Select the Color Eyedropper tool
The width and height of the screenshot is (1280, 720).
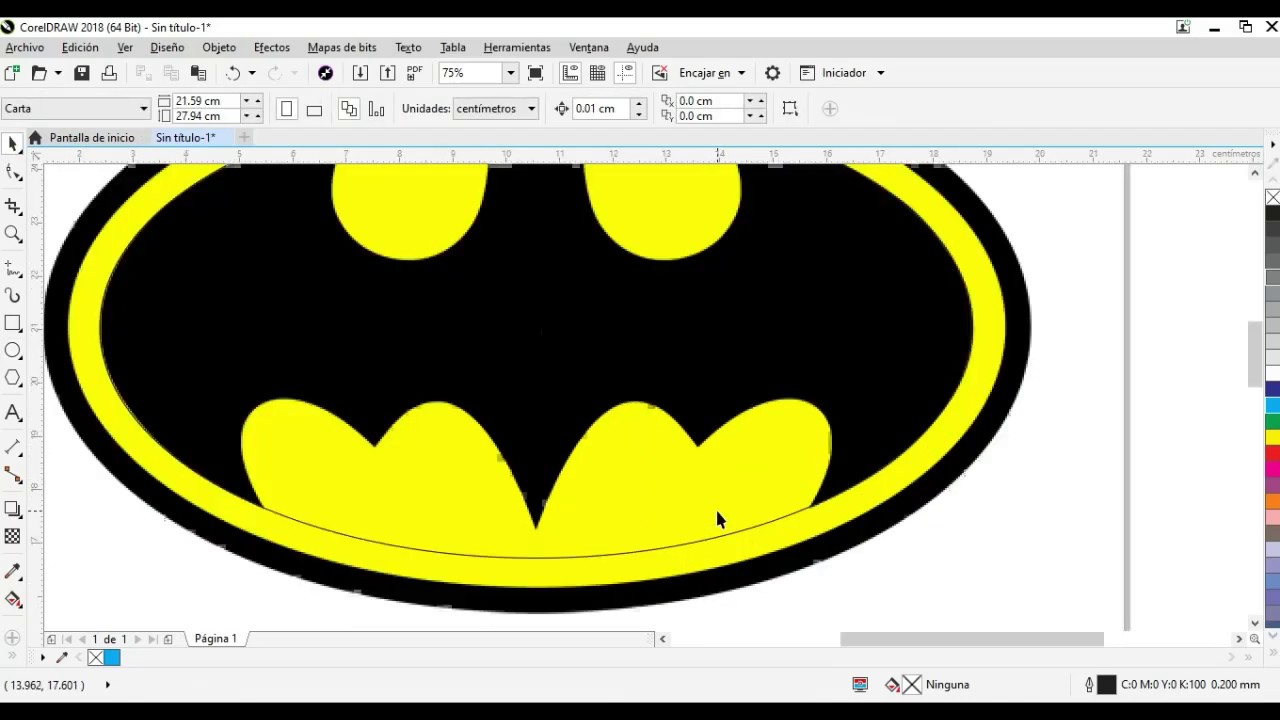[13, 572]
